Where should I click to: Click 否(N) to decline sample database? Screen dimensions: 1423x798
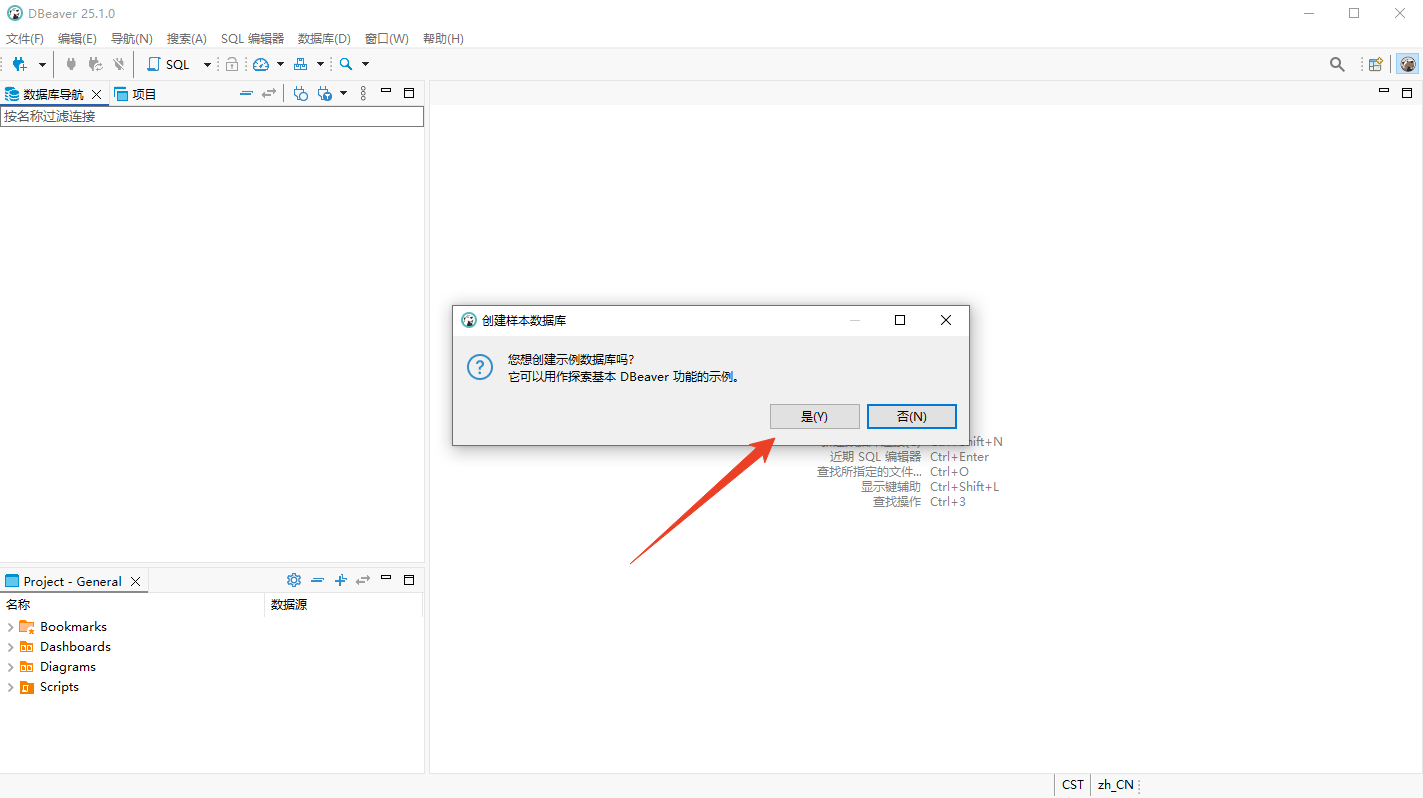tap(911, 416)
